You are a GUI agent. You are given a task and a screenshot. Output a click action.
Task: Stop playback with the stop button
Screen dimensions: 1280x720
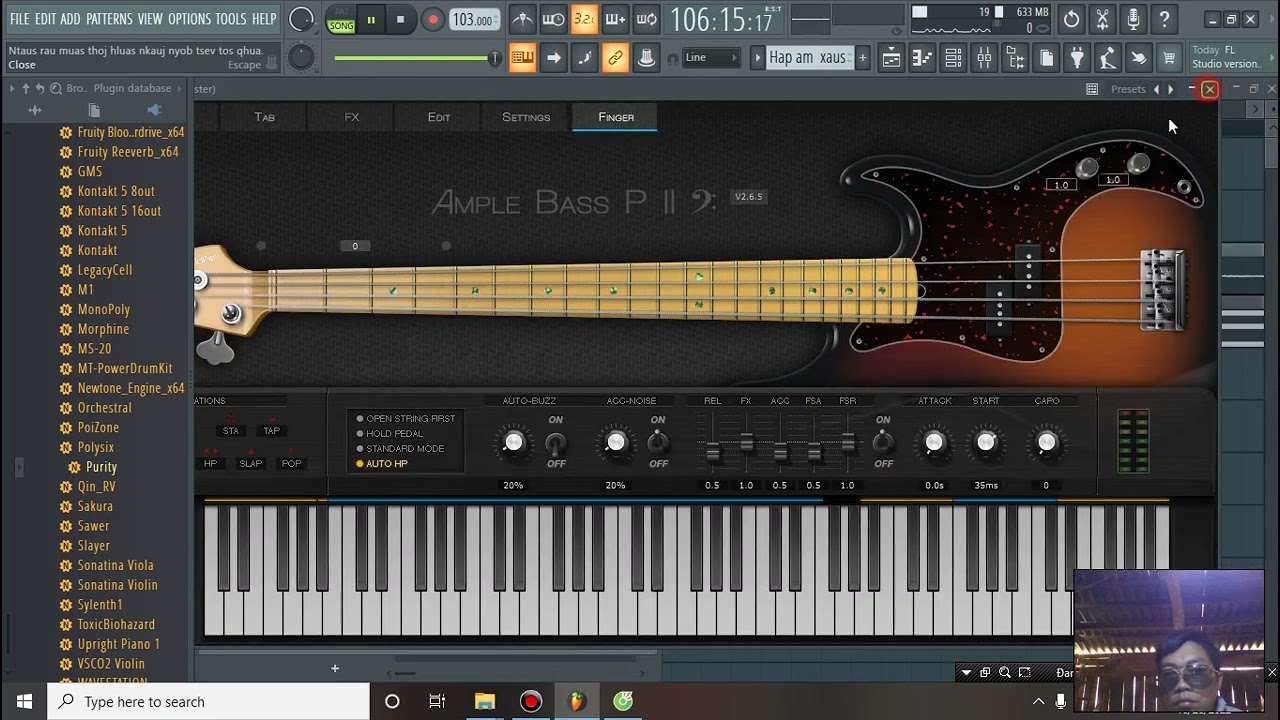pyautogui.click(x=401, y=20)
